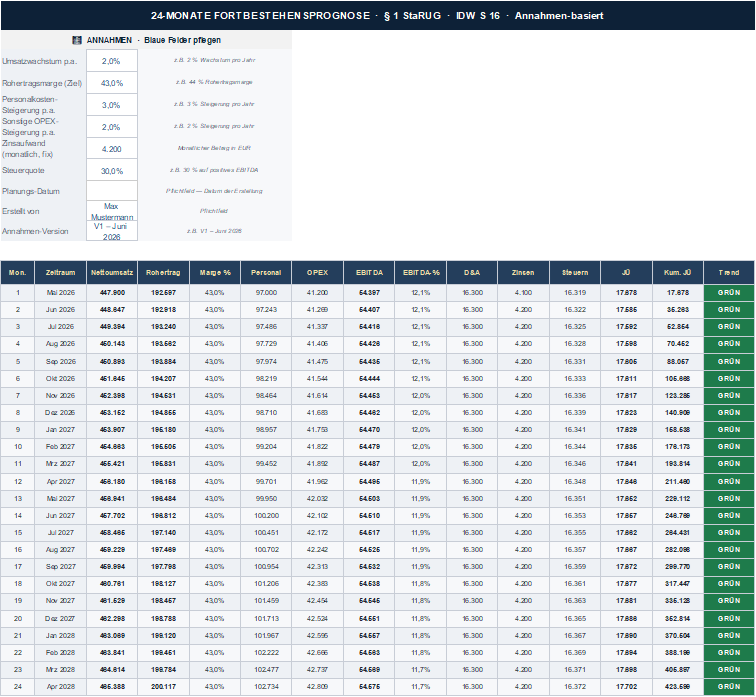Screen dimensions: 756x697
Task: Click the 'Mai 2026' Zeitraum cell
Action: tap(60, 293)
